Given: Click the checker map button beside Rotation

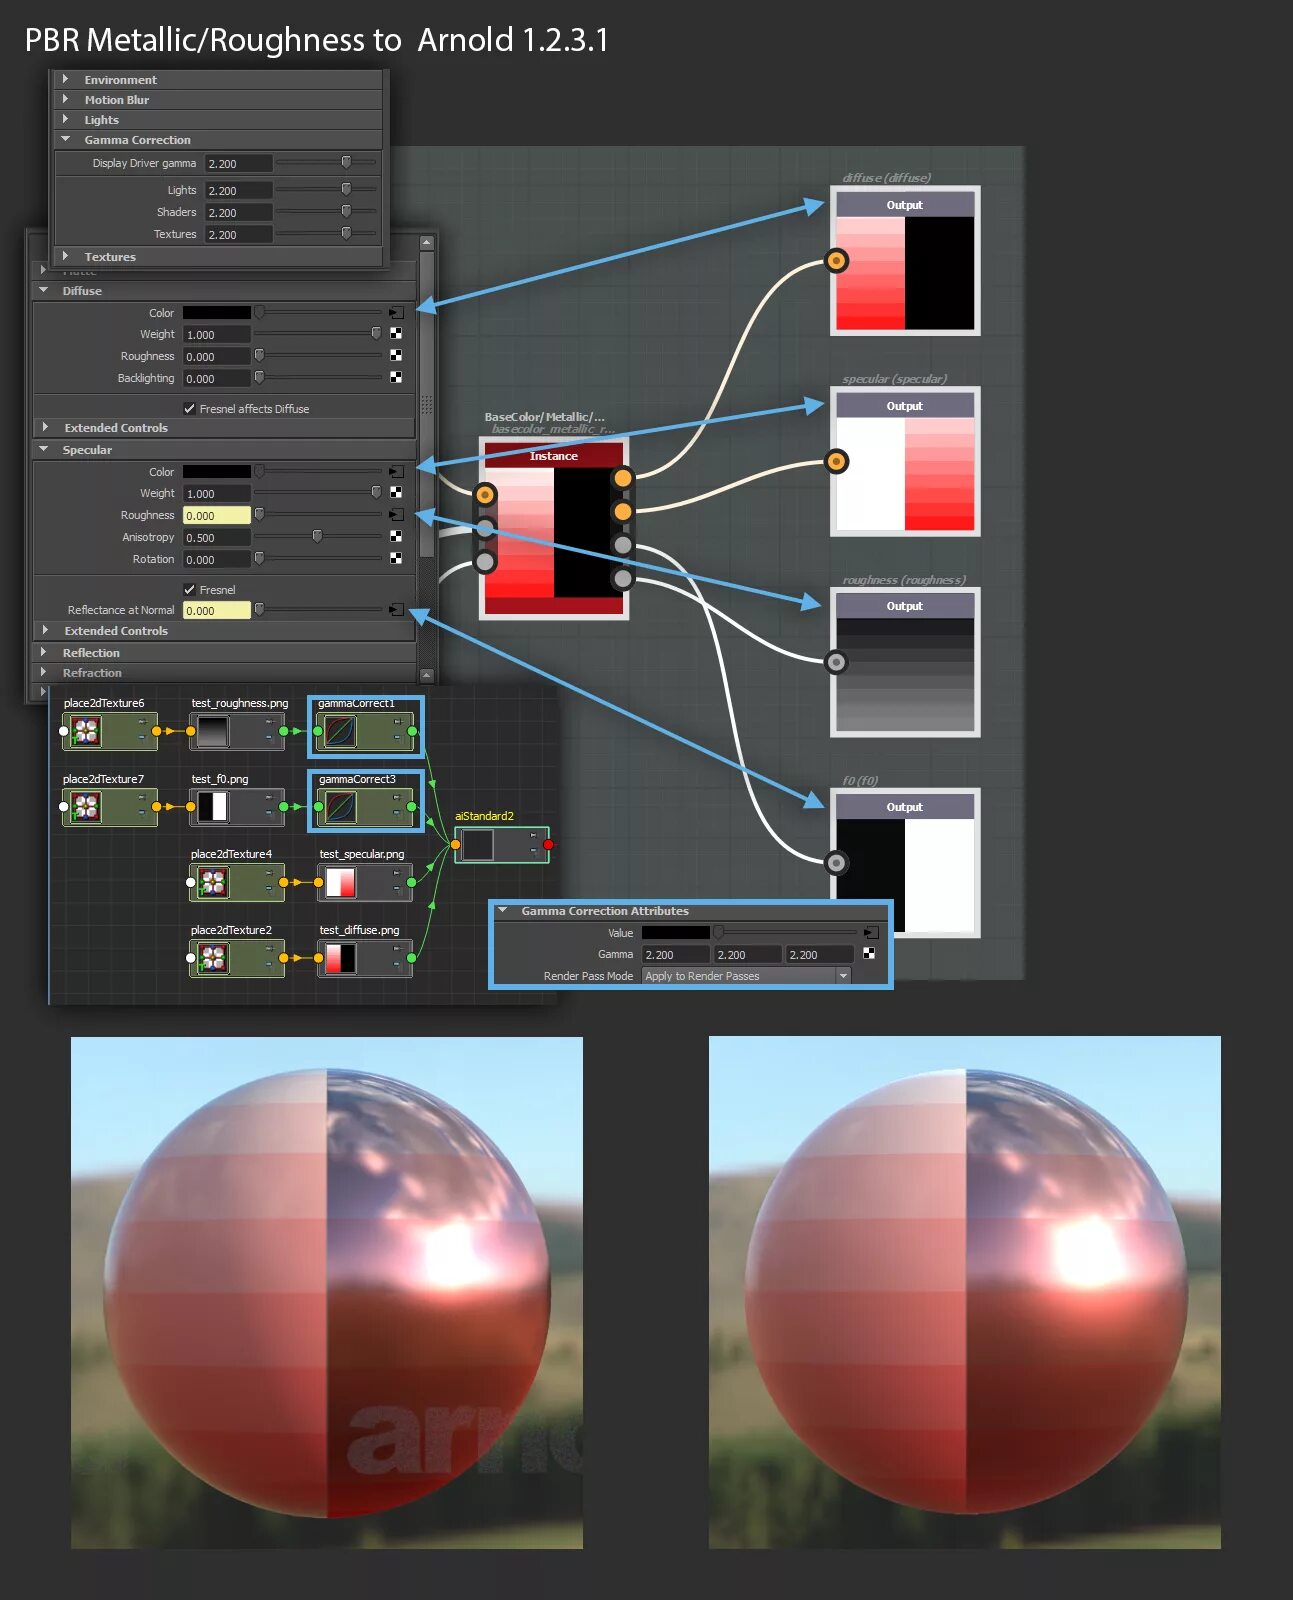Looking at the screenshot, I should (396, 559).
